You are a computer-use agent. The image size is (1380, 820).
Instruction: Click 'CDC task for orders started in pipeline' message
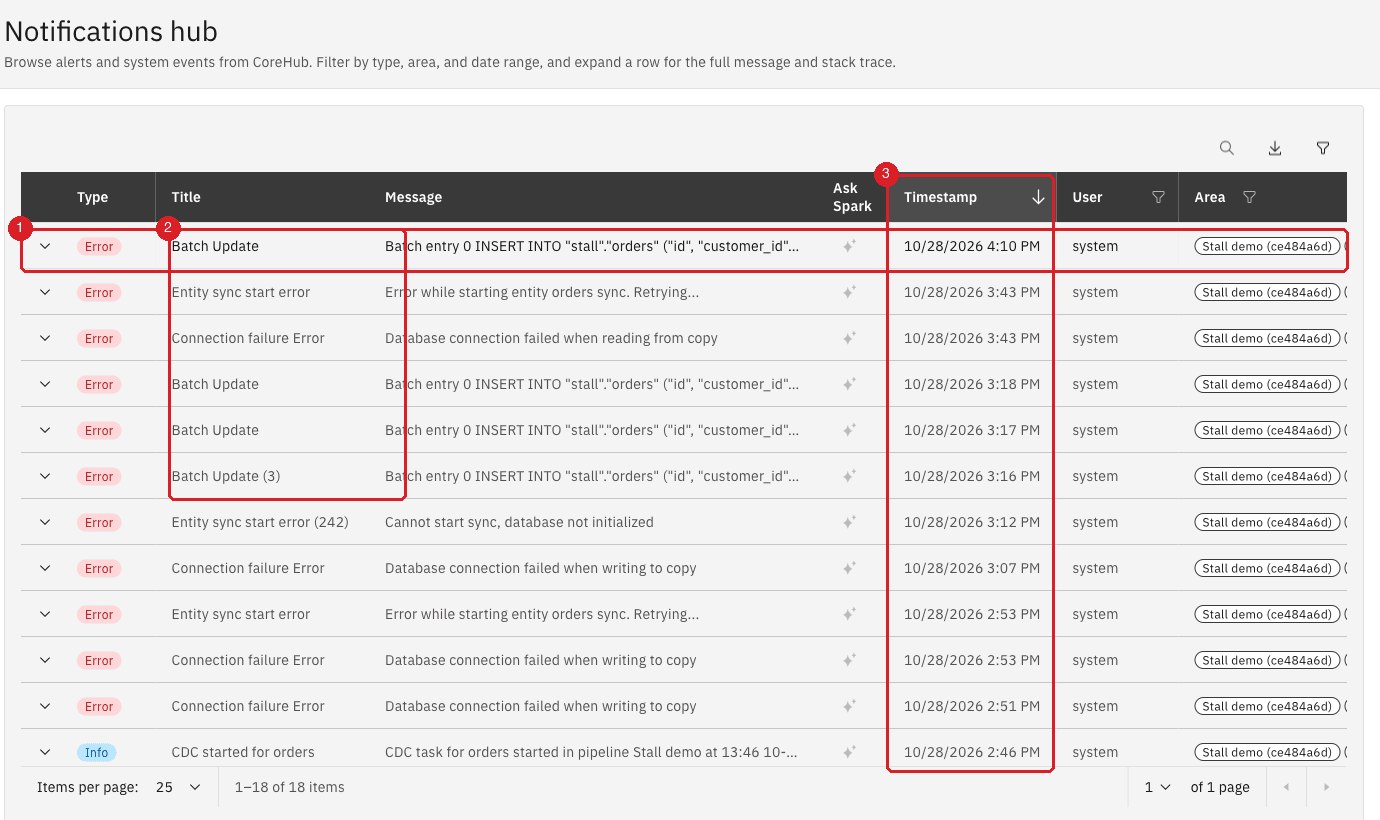click(591, 752)
